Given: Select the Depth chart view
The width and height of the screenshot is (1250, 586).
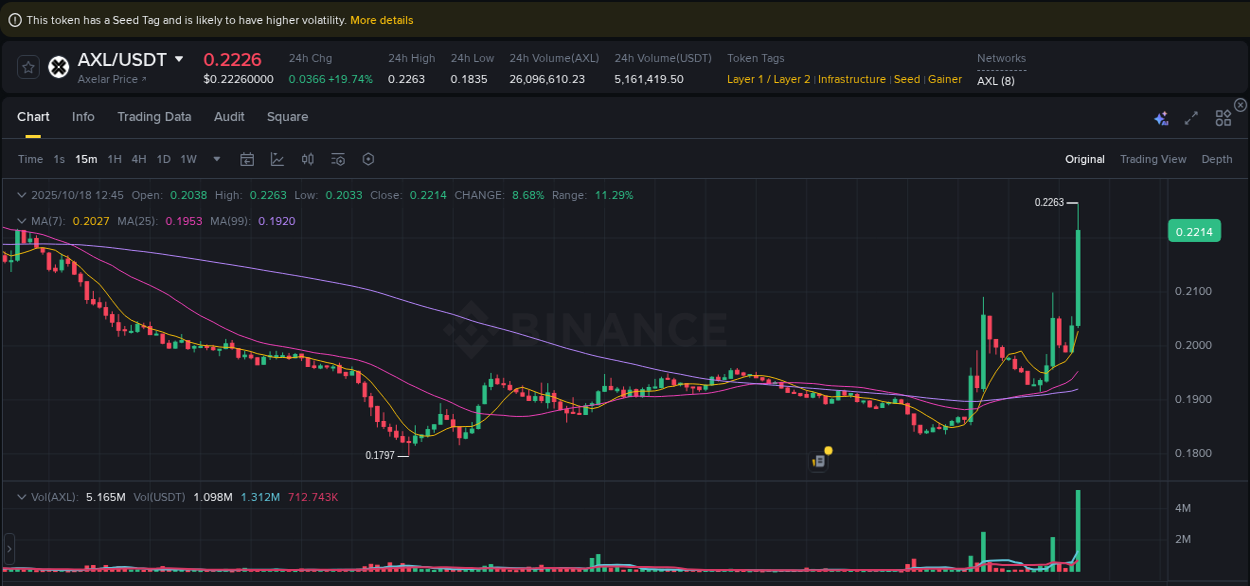Looking at the screenshot, I should click(x=1217, y=159).
